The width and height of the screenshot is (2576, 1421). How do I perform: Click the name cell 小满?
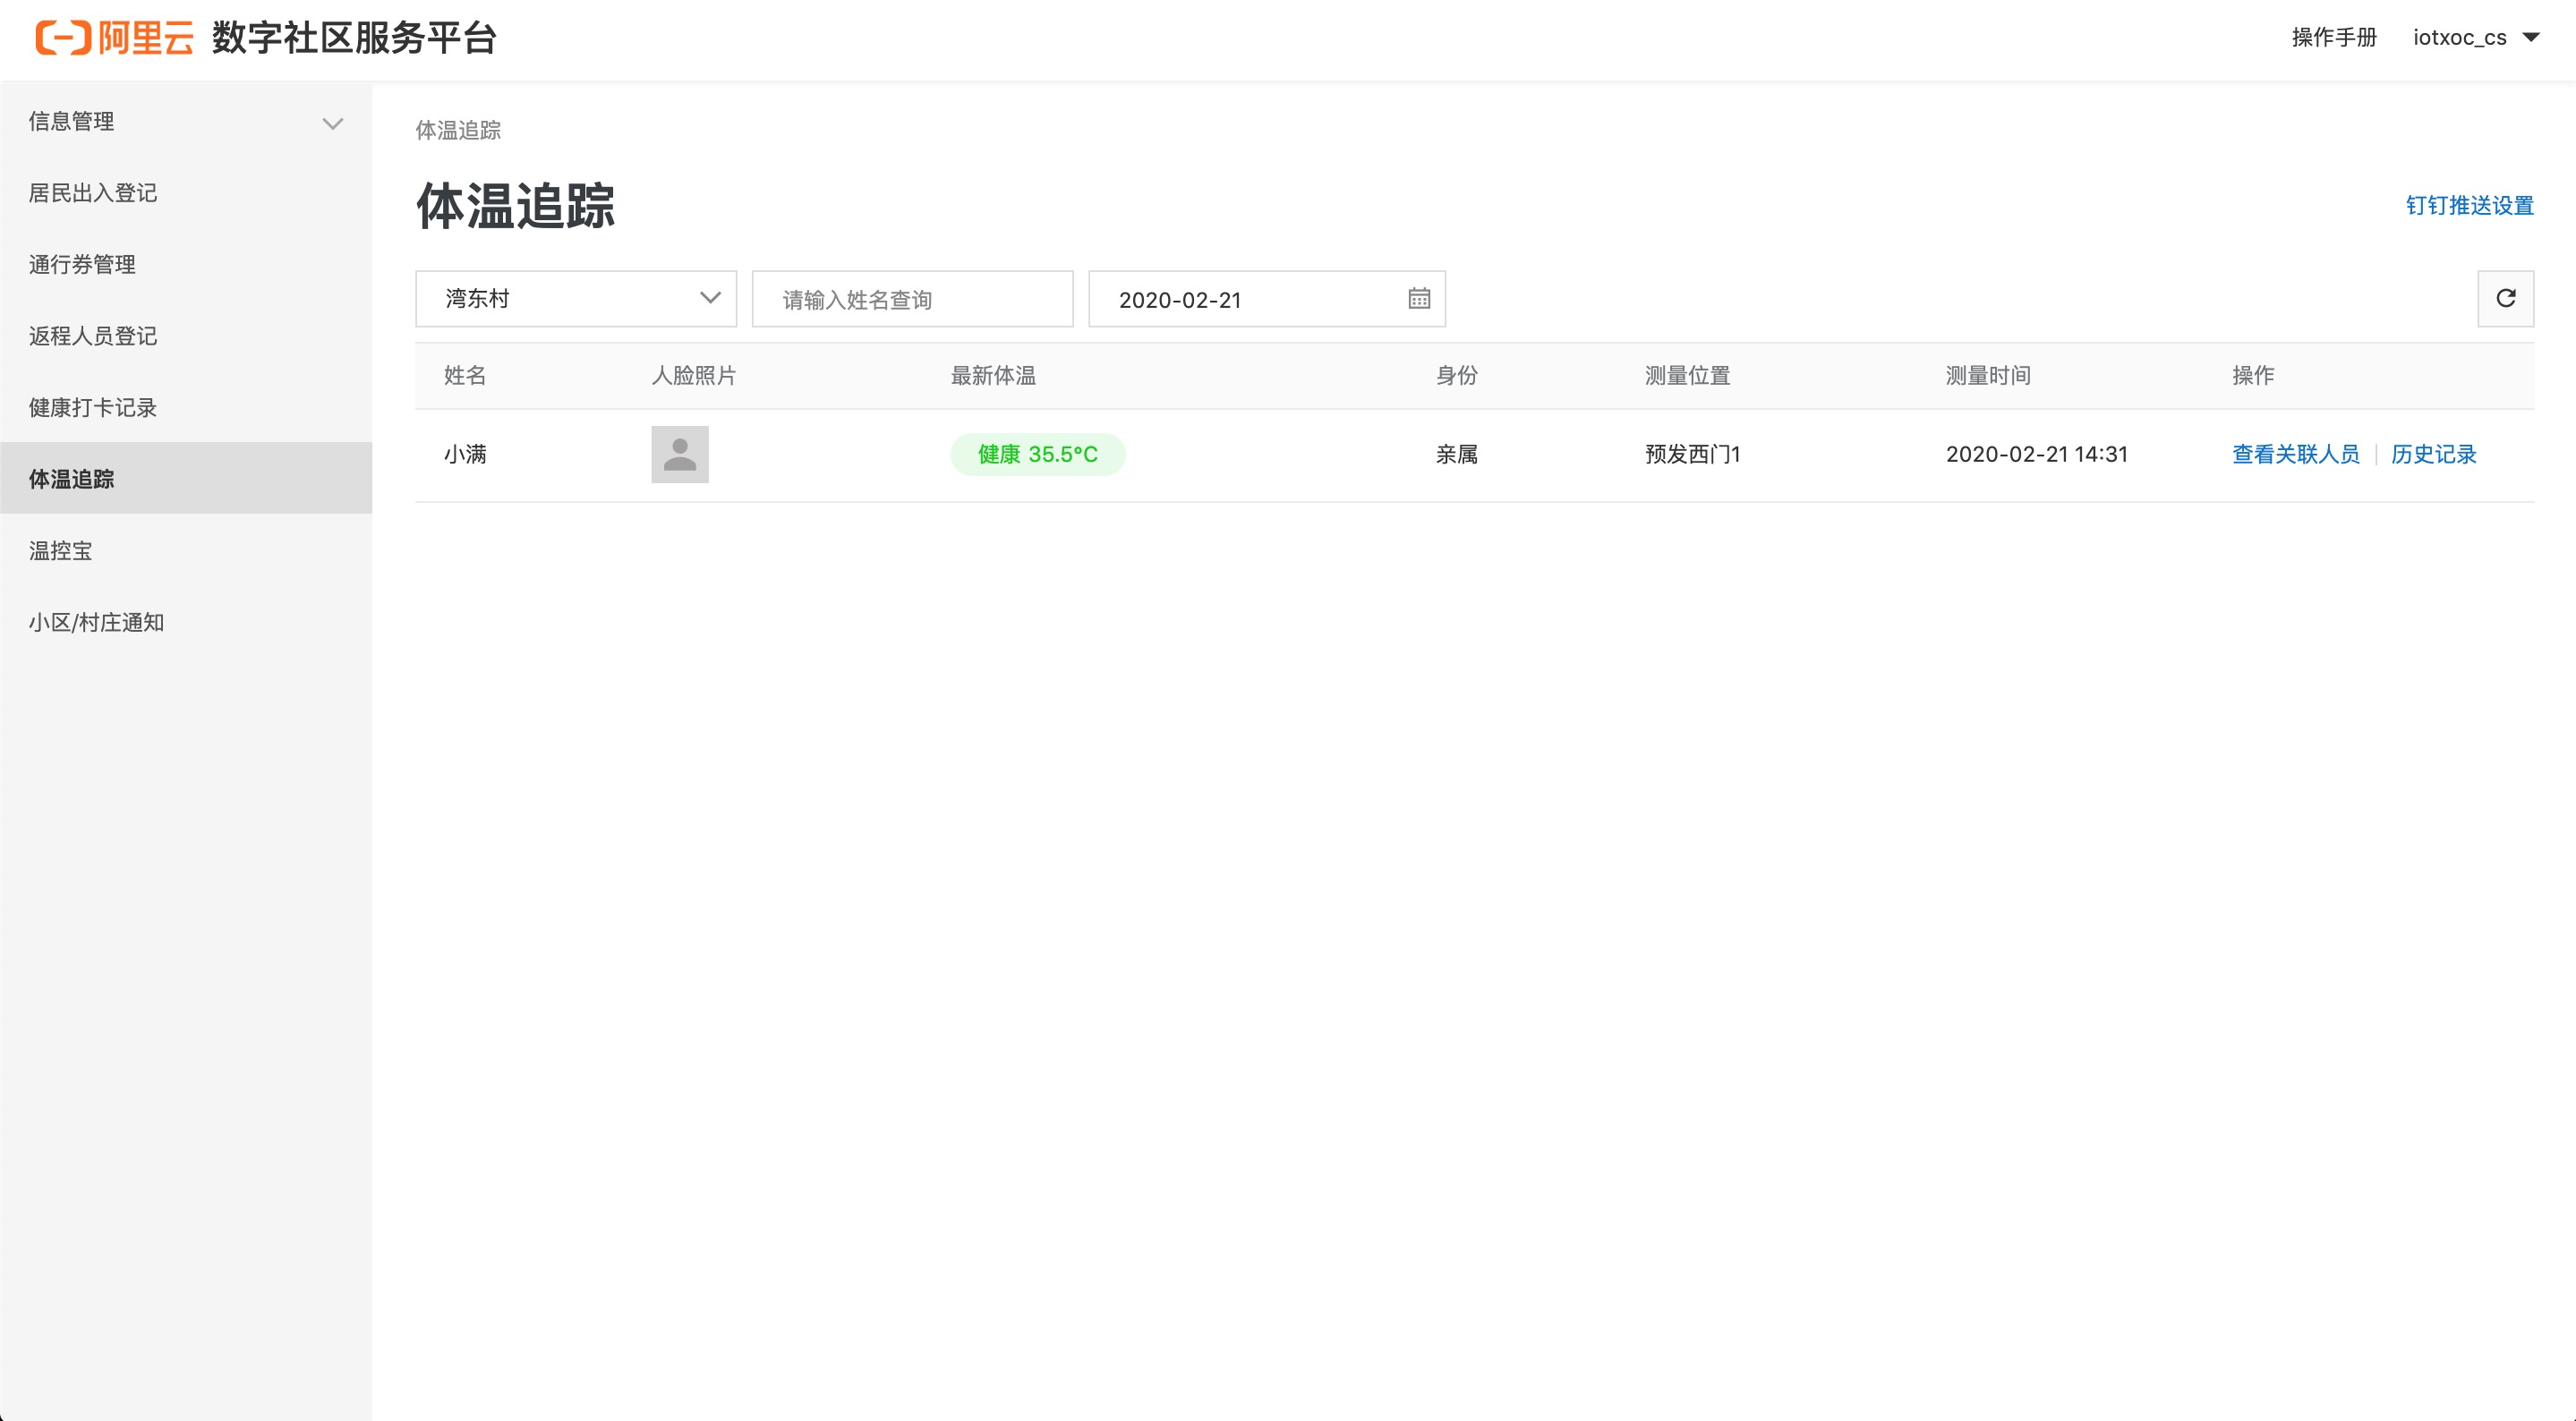click(465, 454)
